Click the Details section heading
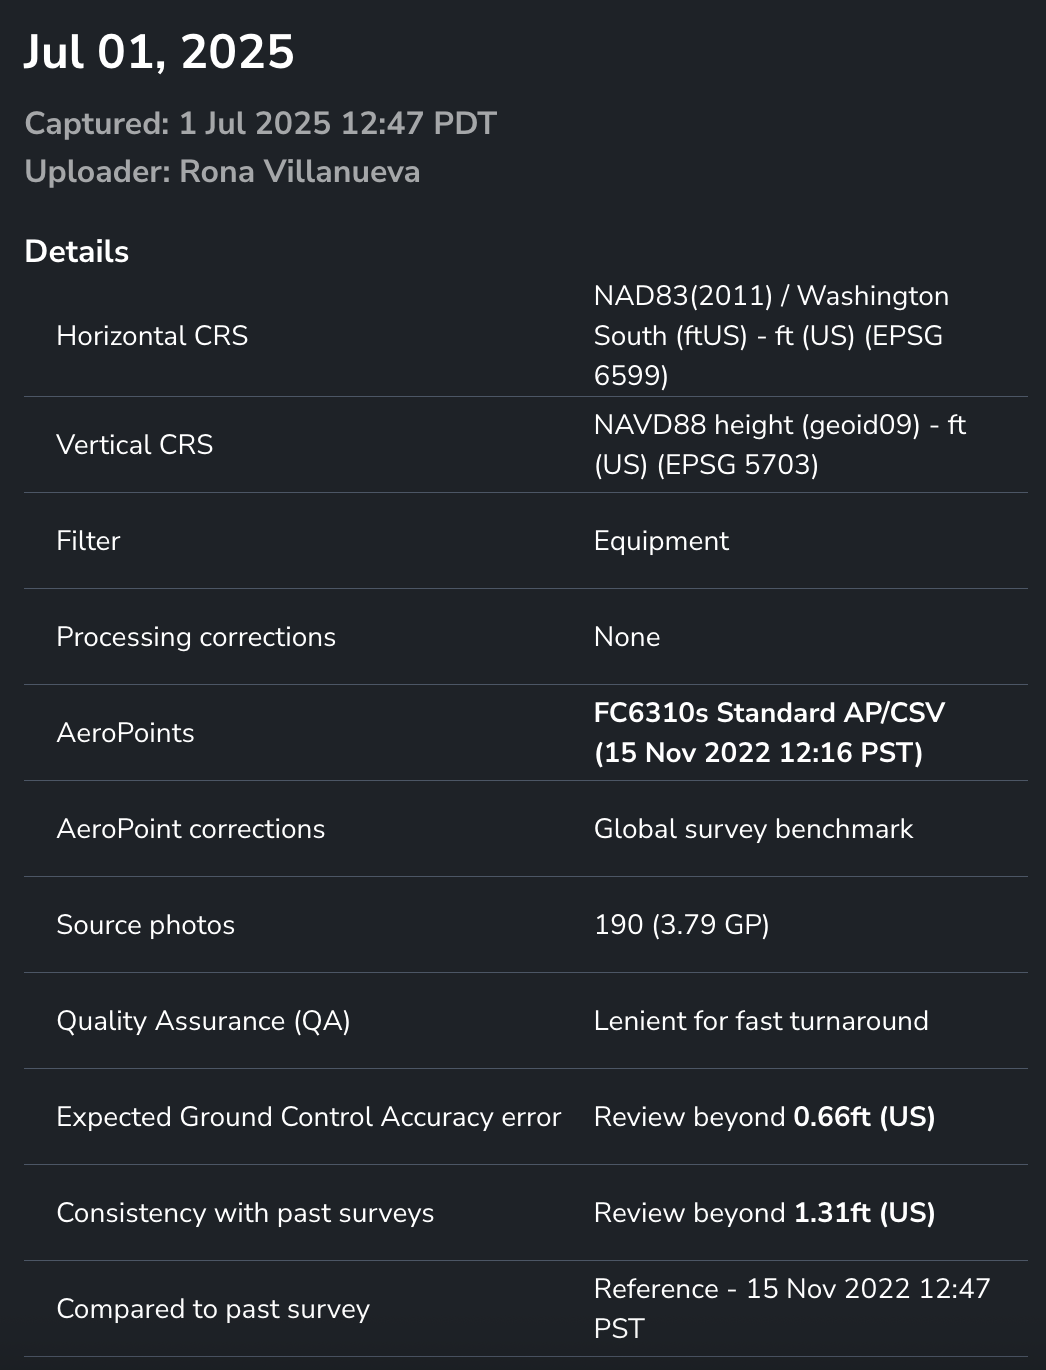 pyautogui.click(x=77, y=251)
